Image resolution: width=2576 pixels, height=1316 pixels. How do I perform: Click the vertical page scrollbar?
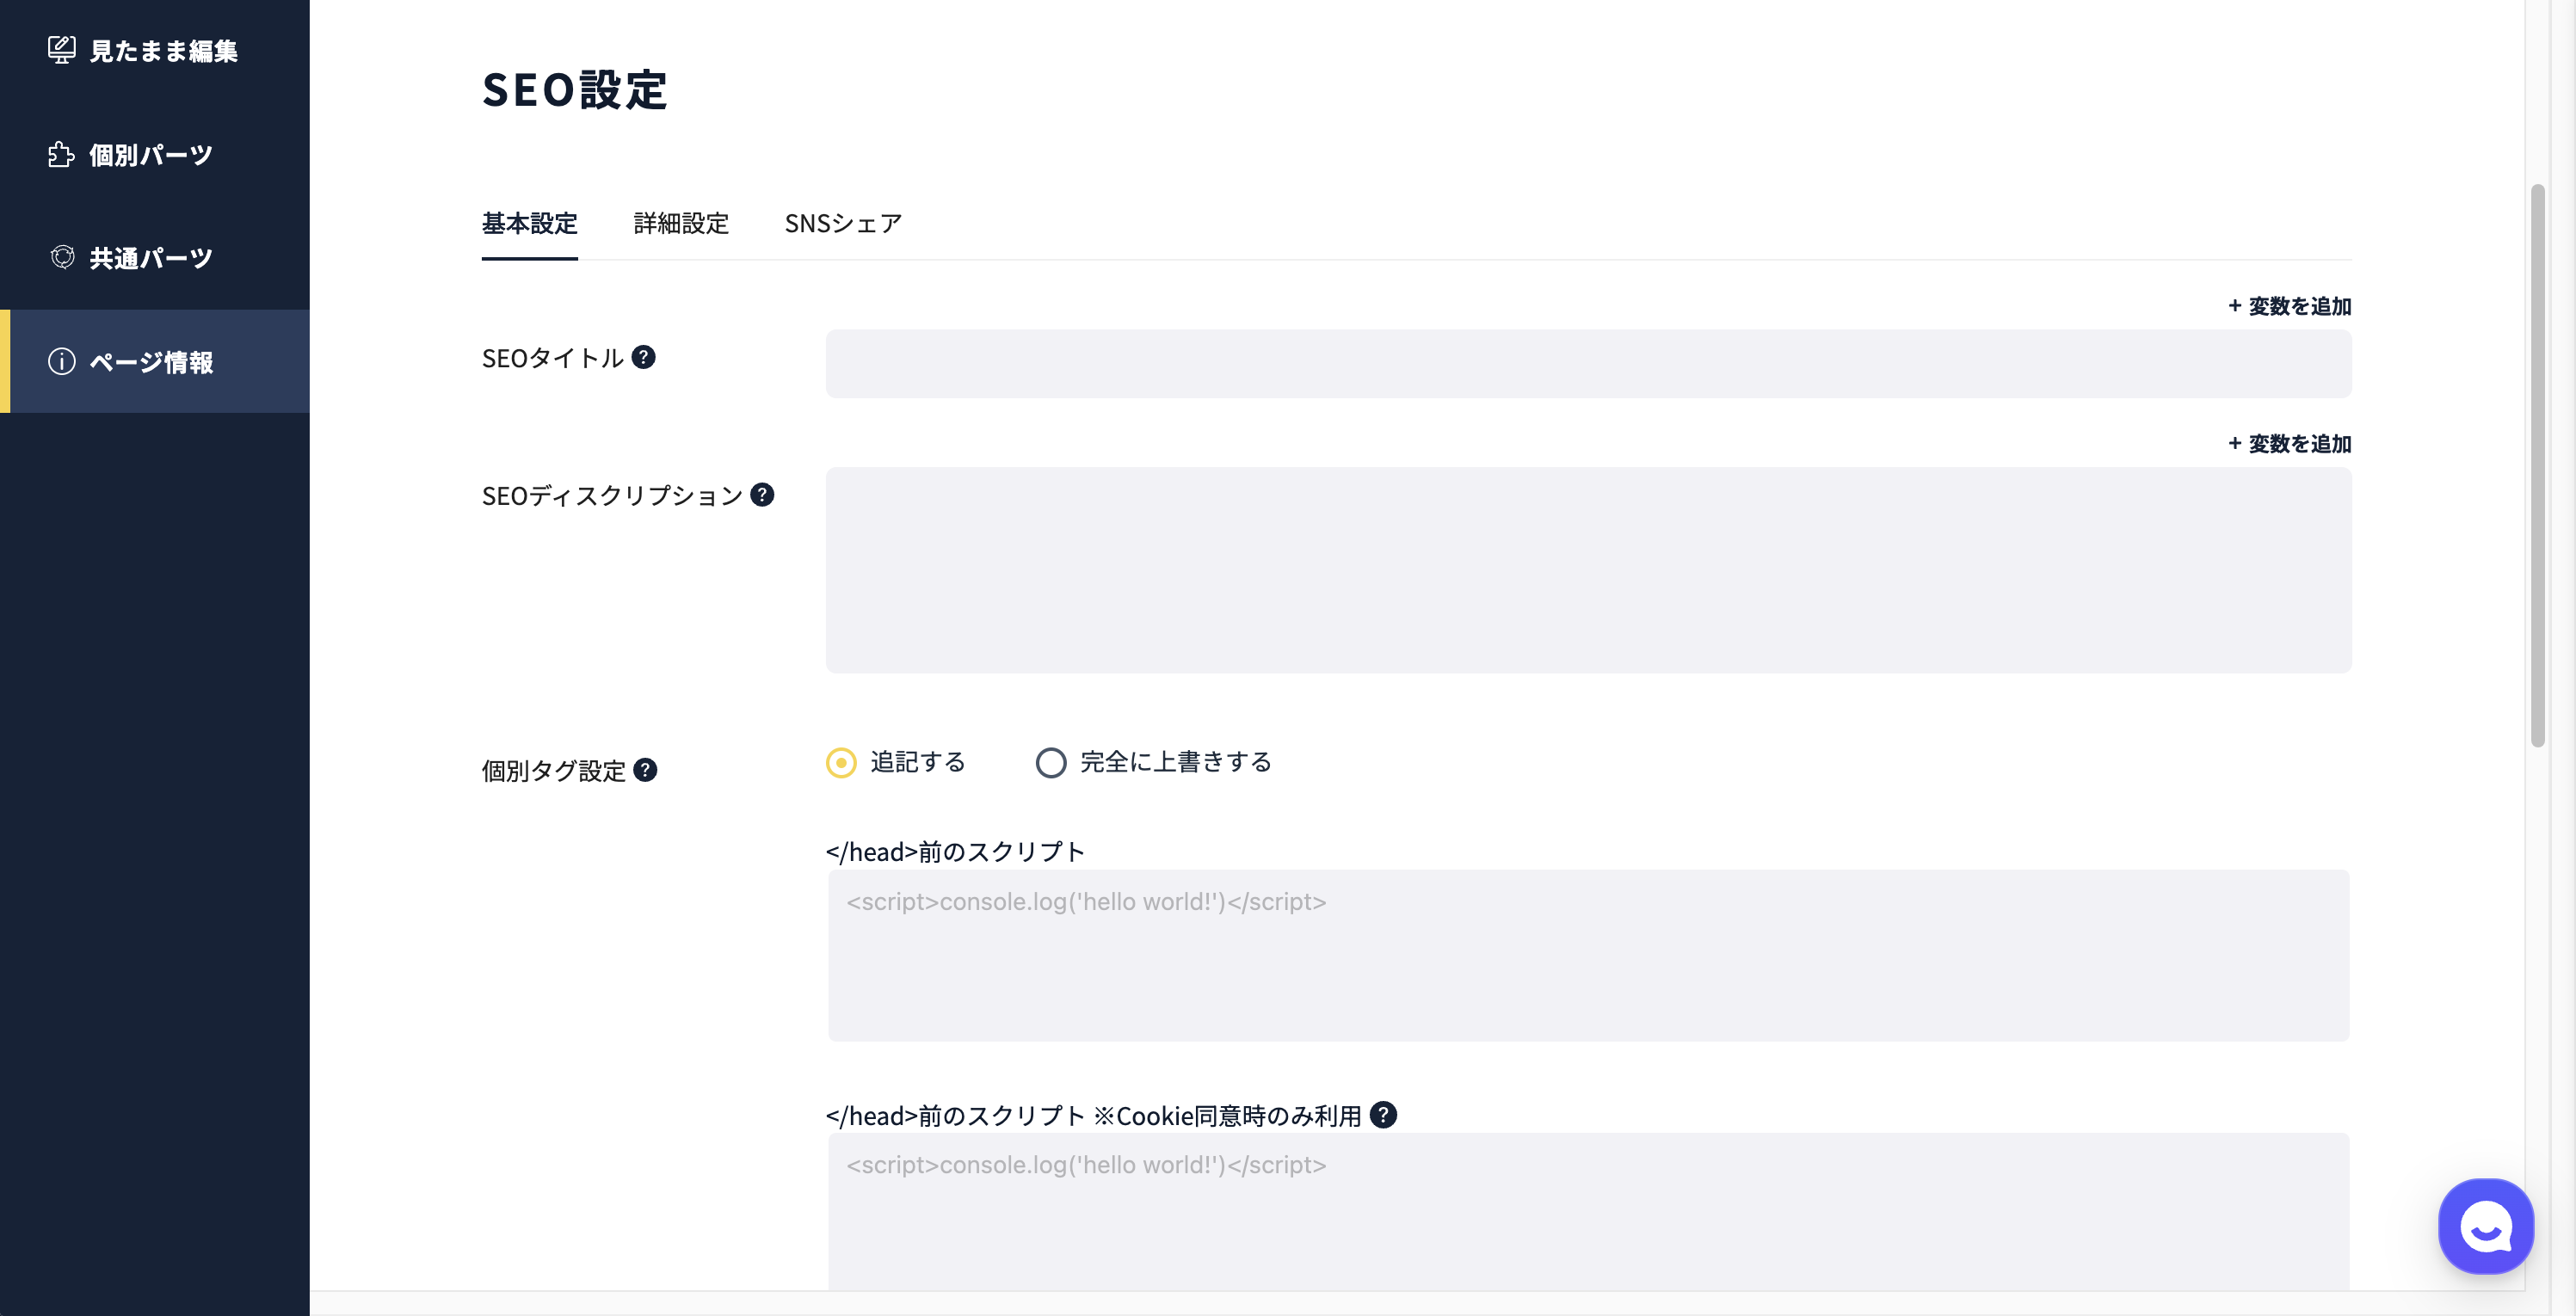point(2537,465)
